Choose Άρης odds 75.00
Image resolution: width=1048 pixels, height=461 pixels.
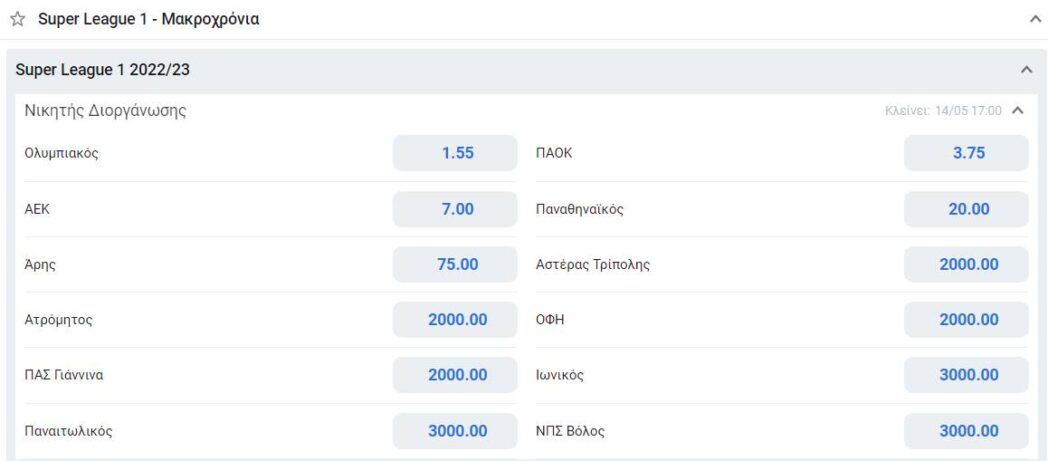[x=455, y=264]
